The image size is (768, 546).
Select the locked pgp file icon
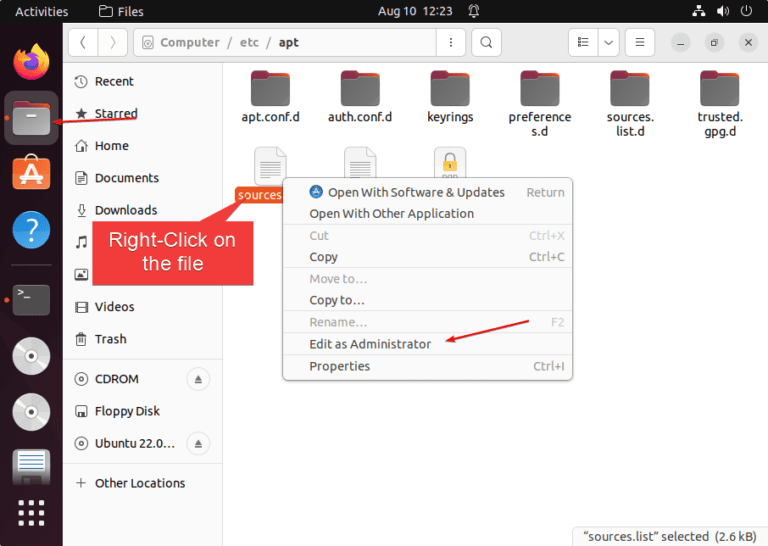(450, 163)
